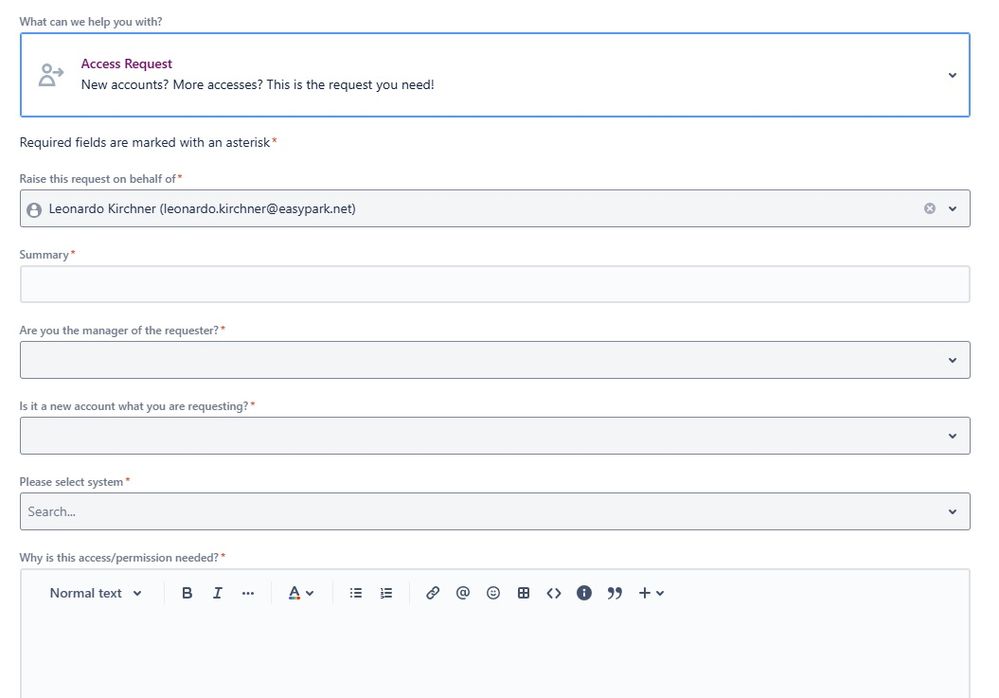Open the 'new account' question dropdown
This screenshot has height=698, width=999.
click(x=495, y=436)
